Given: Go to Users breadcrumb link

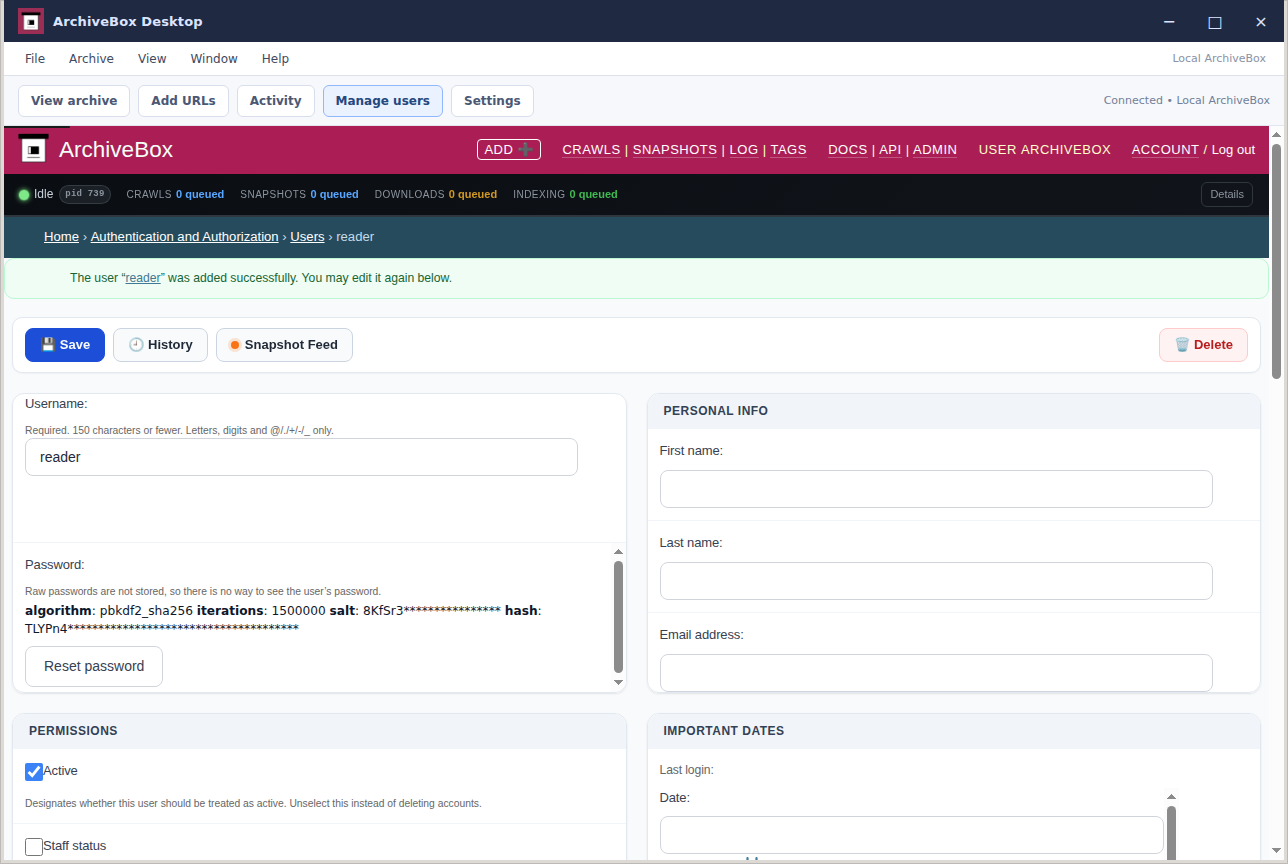Looking at the screenshot, I should (x=307, y=237).
